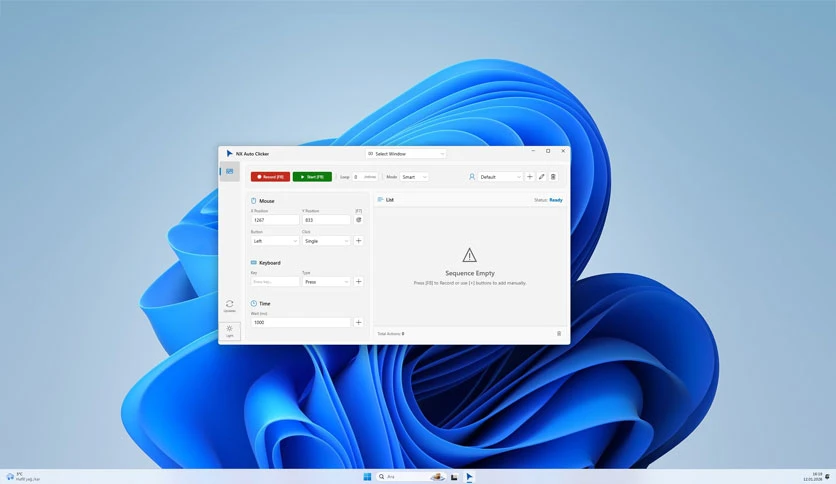Add wait time action with plus button

click(x=359, y=322)
